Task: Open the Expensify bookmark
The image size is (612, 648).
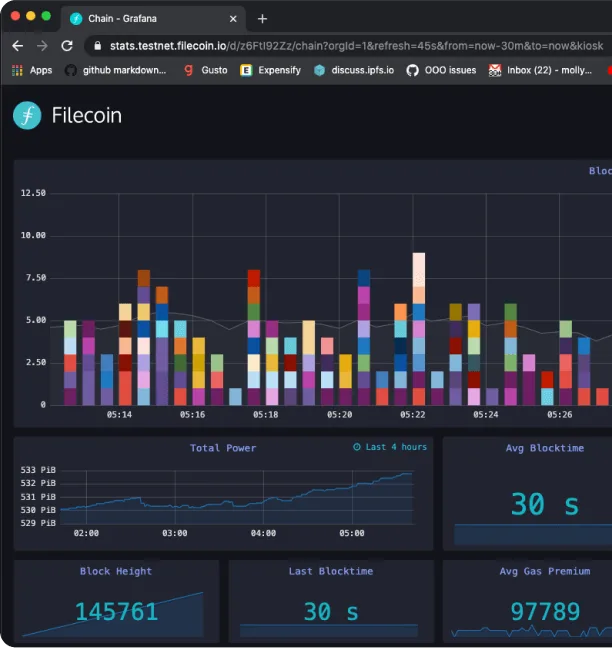Action: click(271, 70)
